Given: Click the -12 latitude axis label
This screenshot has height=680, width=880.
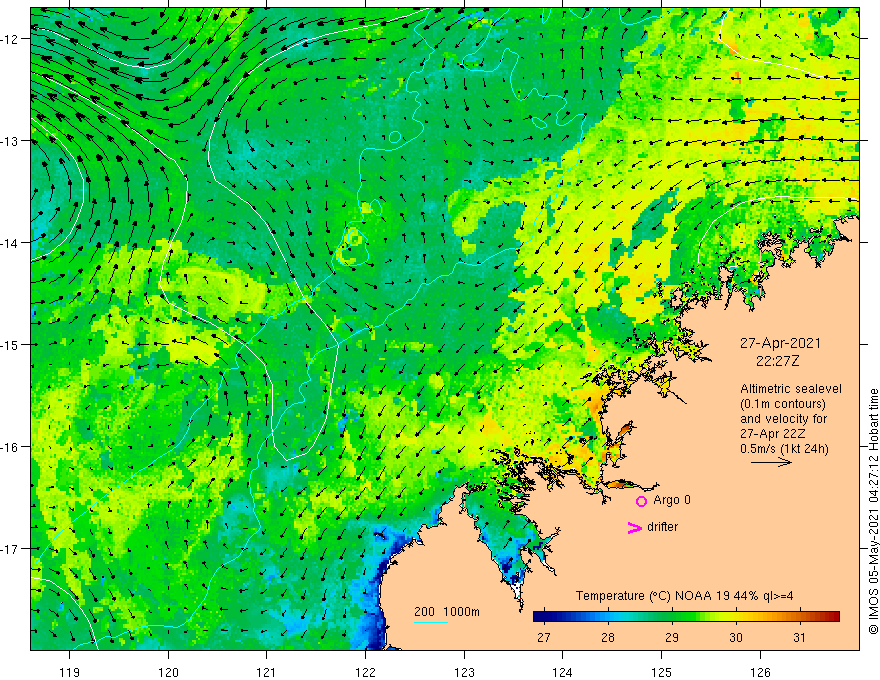Looking at the screenshot, I should click(10, 39).
